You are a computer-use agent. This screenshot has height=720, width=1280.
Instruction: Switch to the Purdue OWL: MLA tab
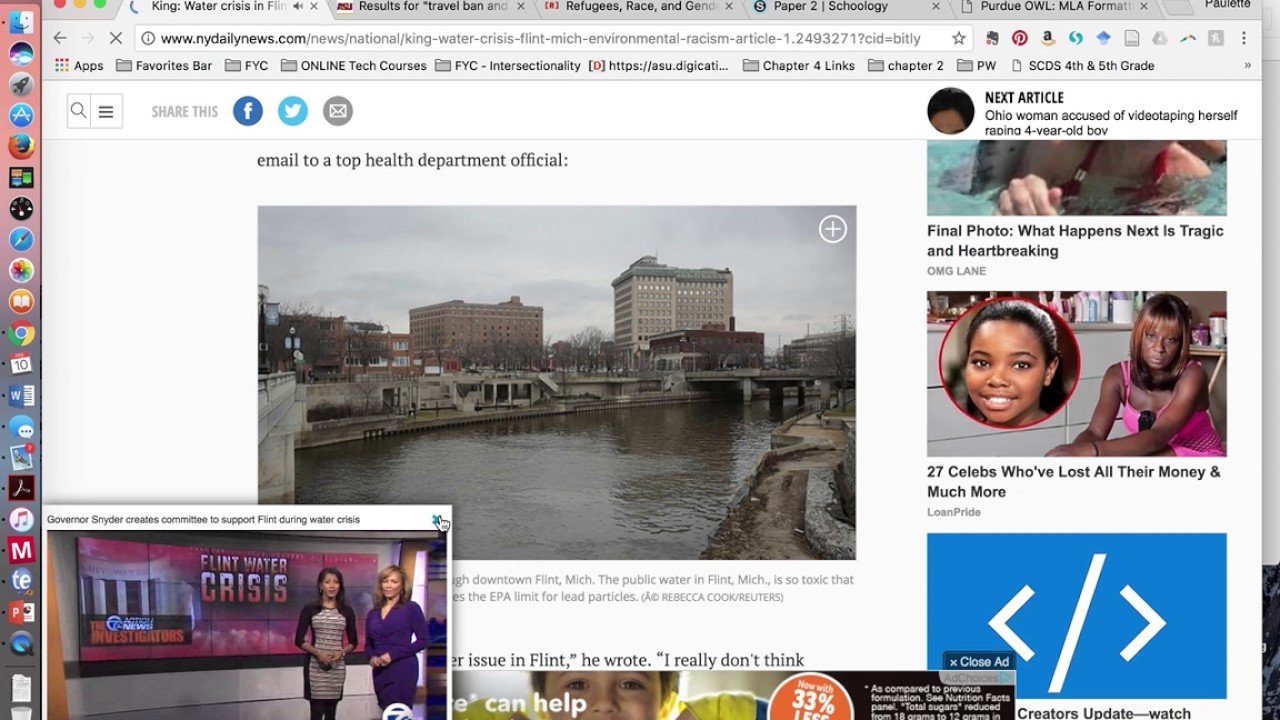tap(1054, 6)
